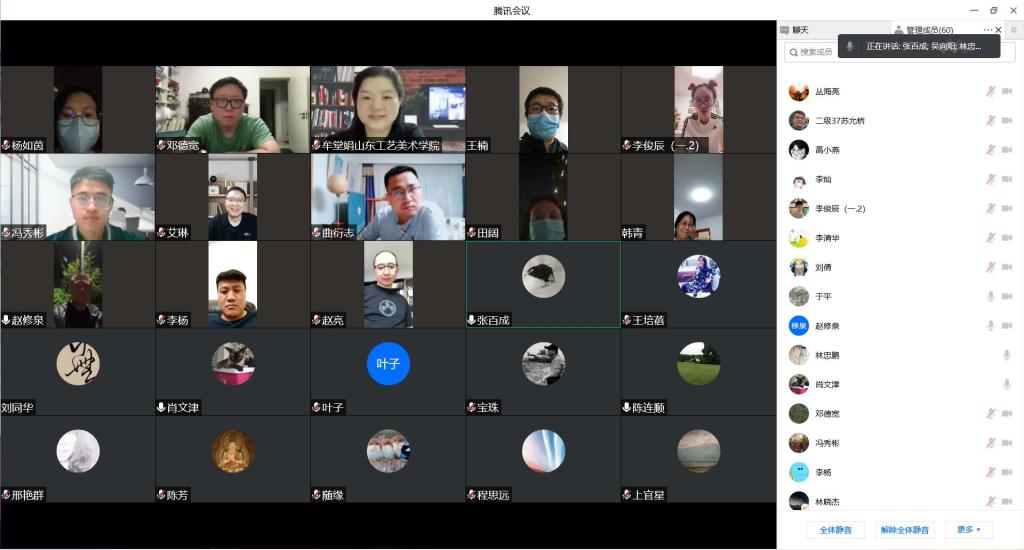Click the muted mic icon for 刘倩

990,267
